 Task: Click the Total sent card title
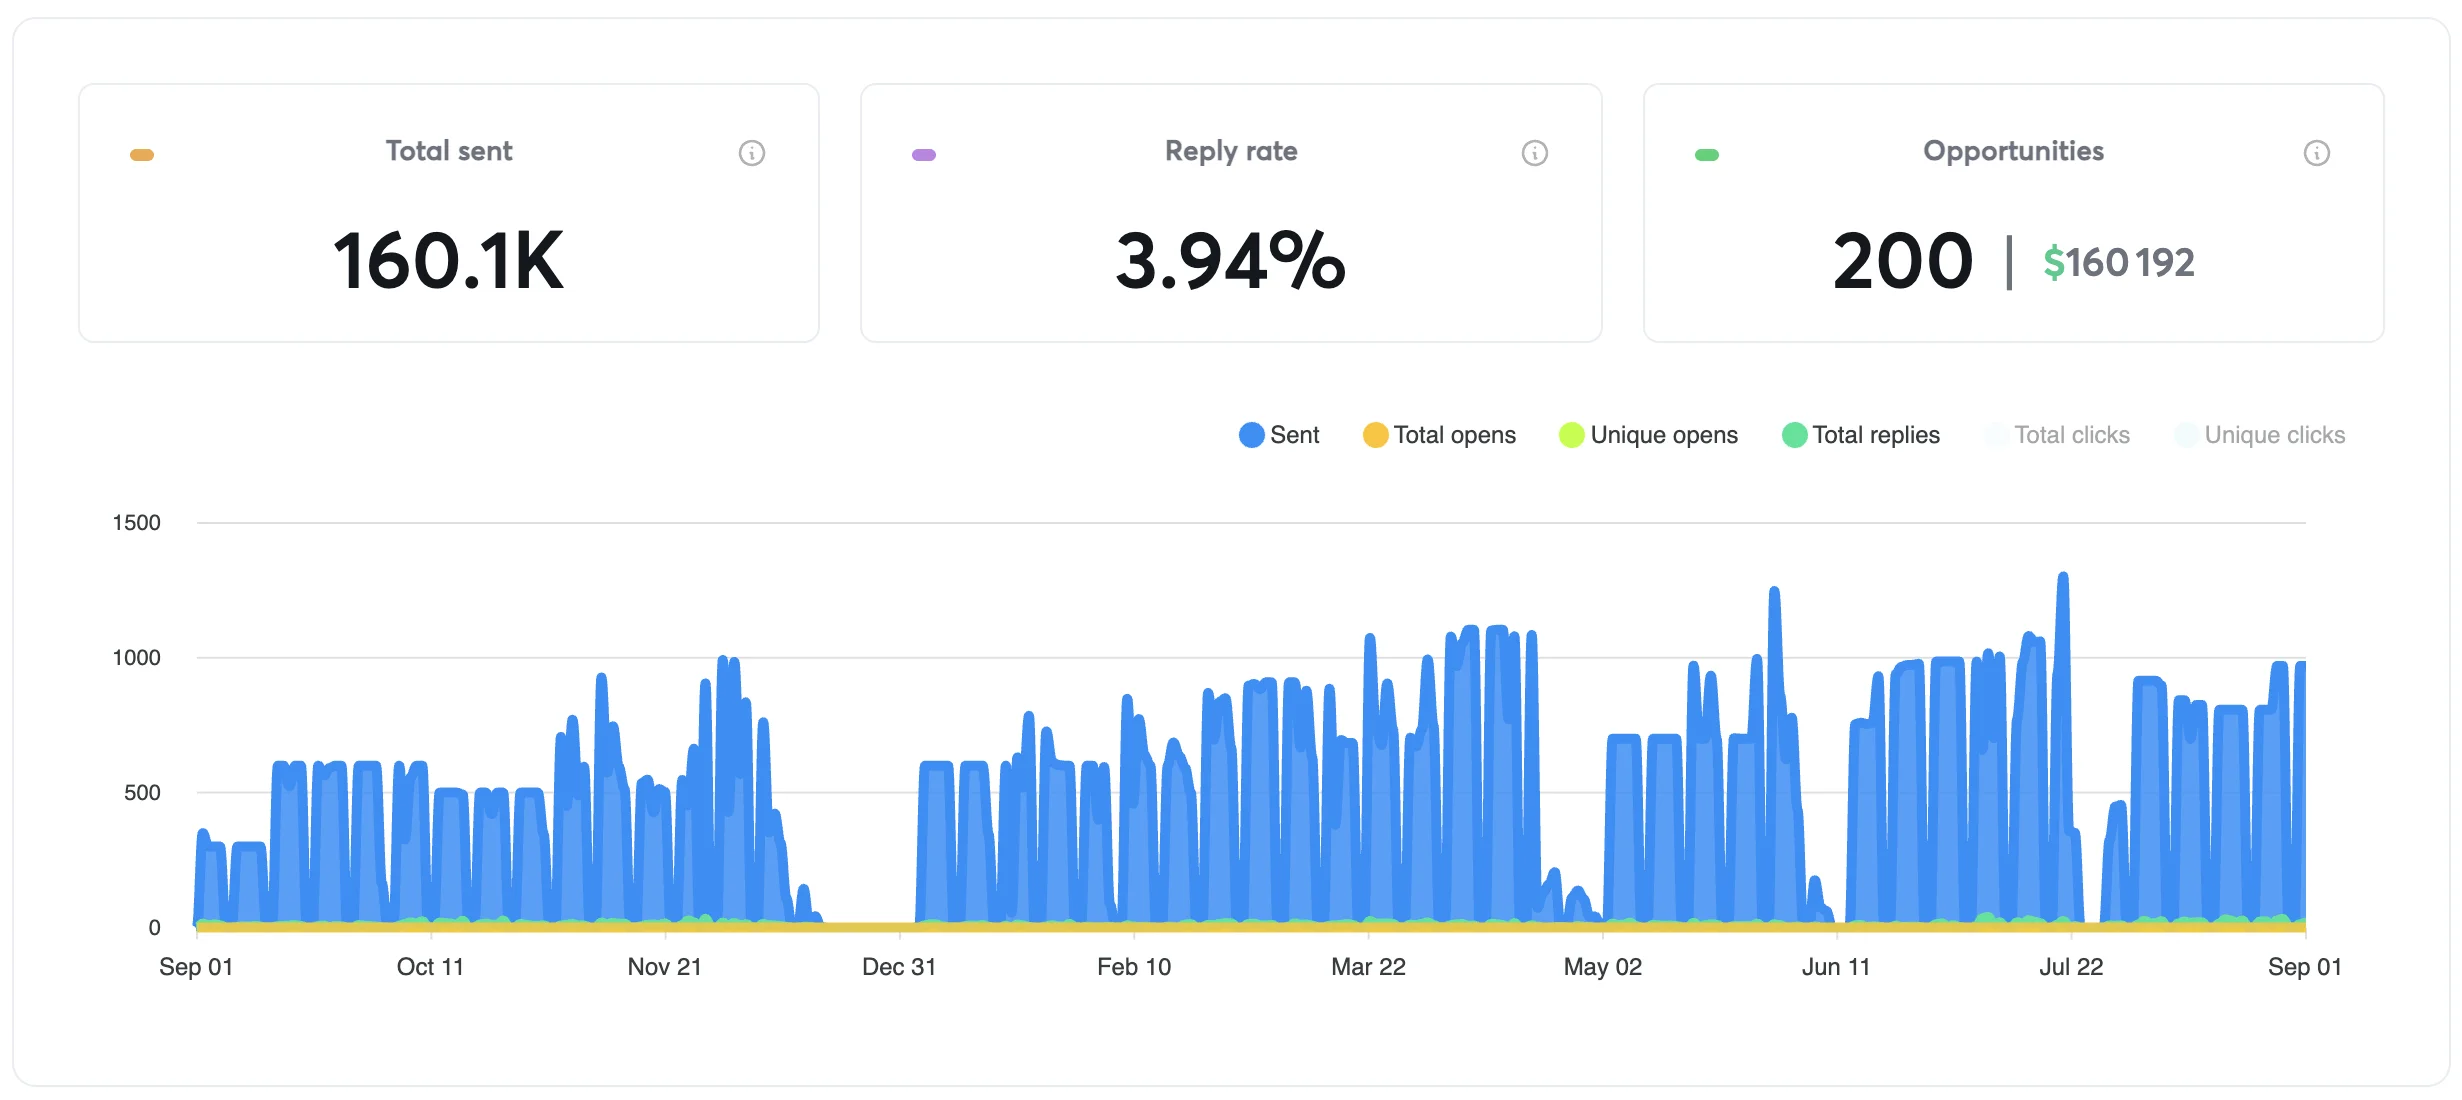[449, 151]
